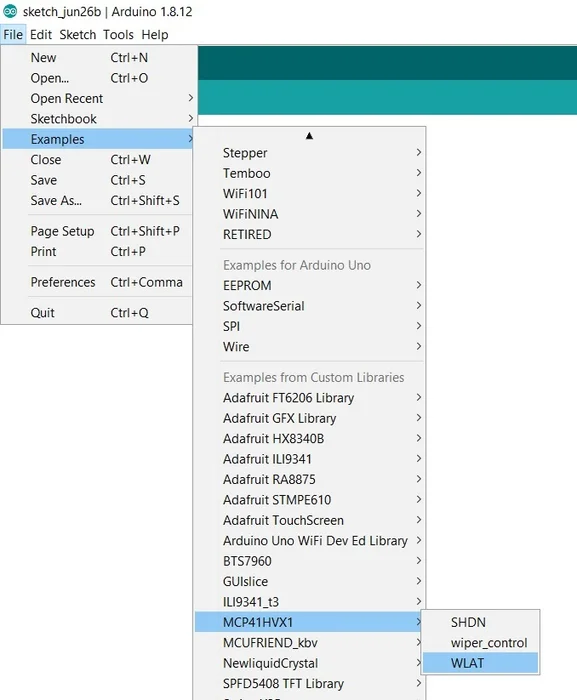This screenshot has height=700, width=577.
Task: Expand the Open Recent submenu
Action: (x=99, y=98)
